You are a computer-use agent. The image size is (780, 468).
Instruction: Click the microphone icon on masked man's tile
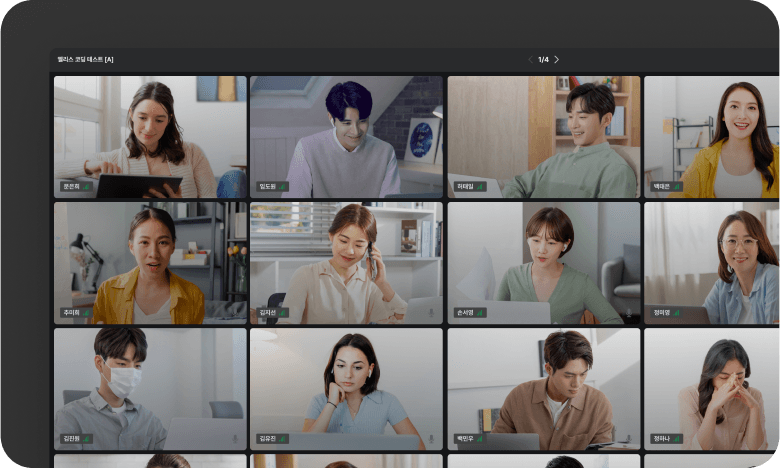(x=235, y=438)
